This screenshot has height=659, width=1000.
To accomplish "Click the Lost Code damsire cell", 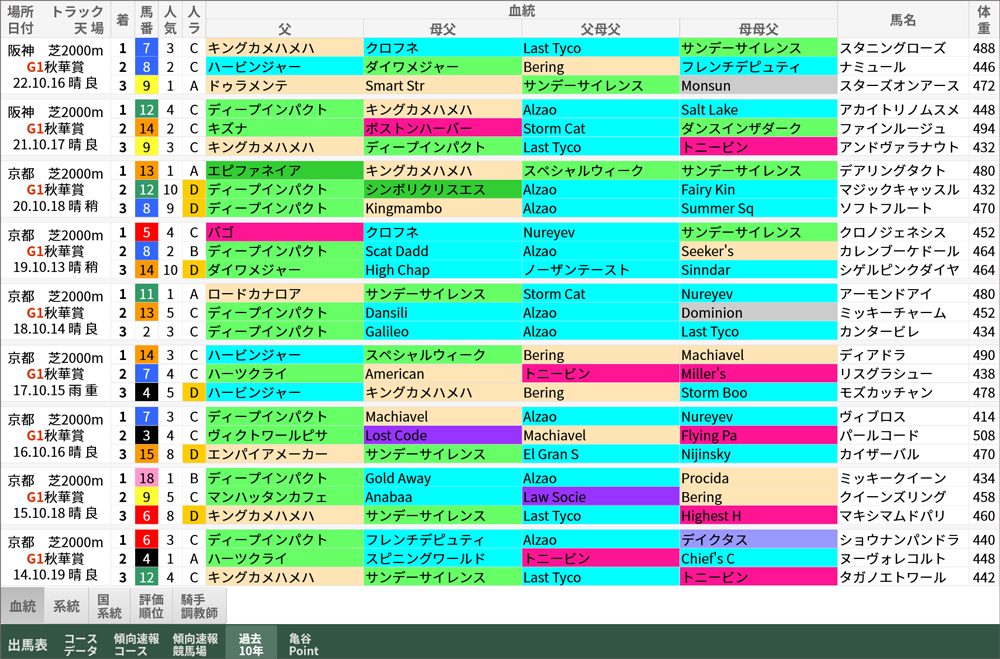I will [443, 436].
